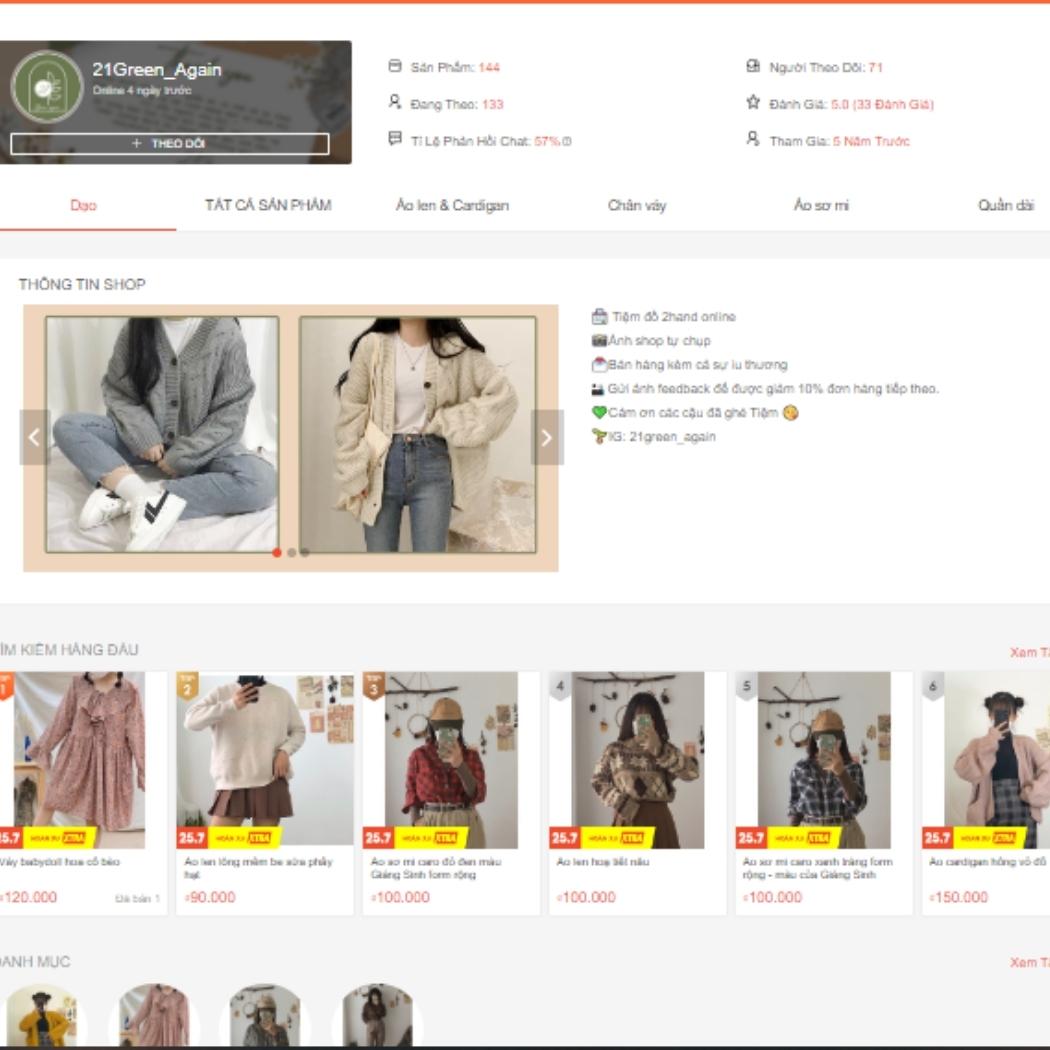Screen dimensions: 1050x1050
Task: Go to previous banner slide with left arrow
Action: pyautogui.click(x=35, y=437)
